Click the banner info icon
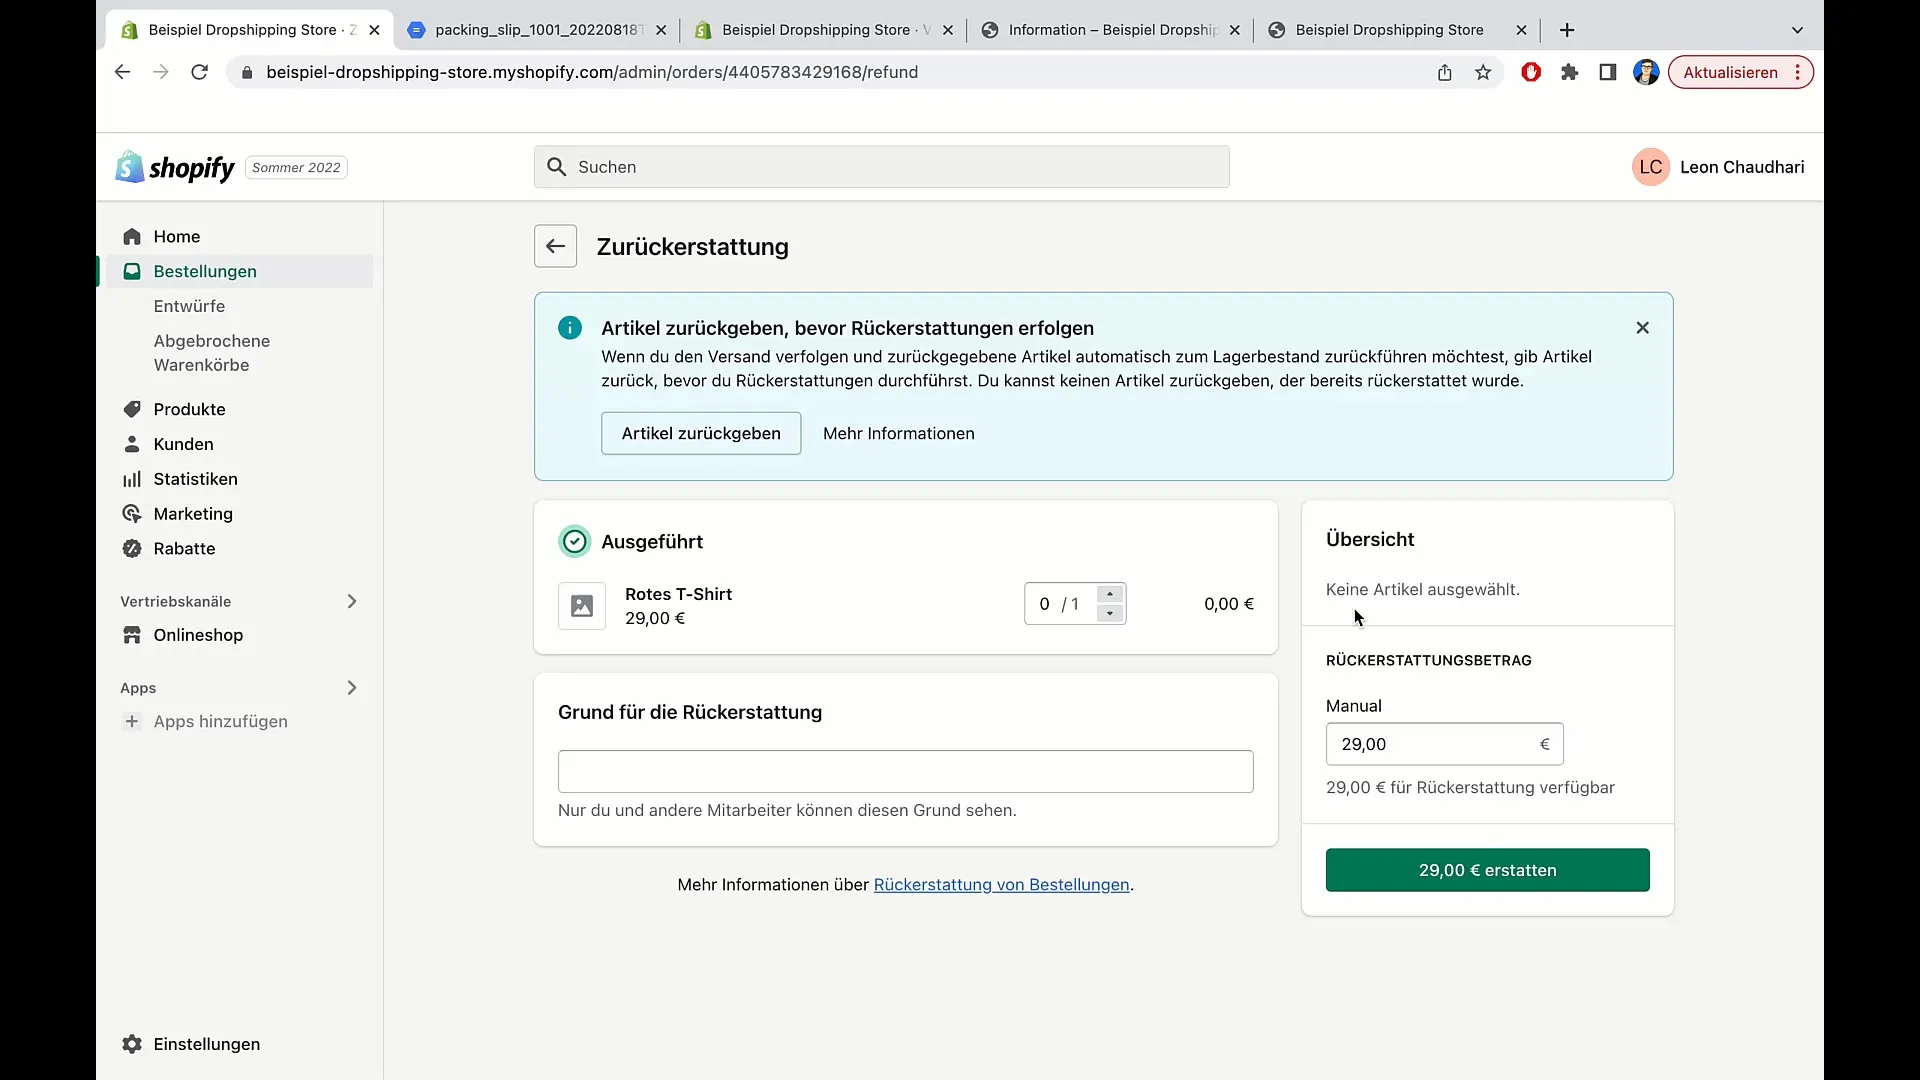1920x1080 pixels. (x=570, y=328)
